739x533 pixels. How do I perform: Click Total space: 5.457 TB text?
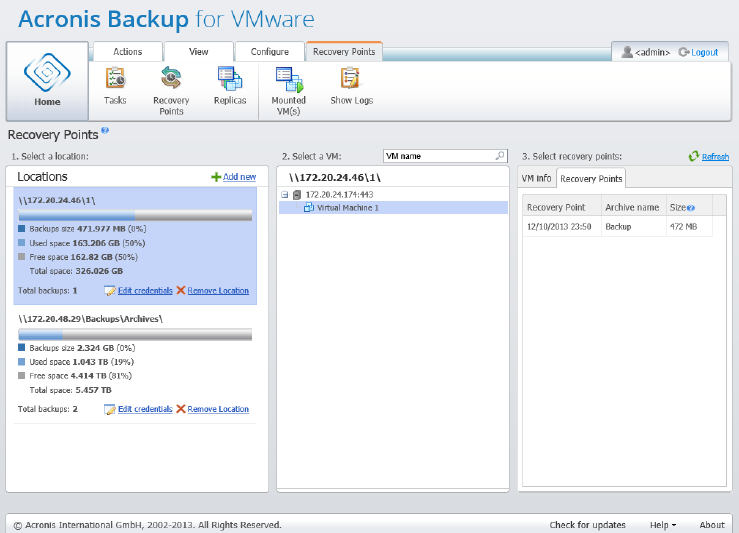click(x=70, y=390)
